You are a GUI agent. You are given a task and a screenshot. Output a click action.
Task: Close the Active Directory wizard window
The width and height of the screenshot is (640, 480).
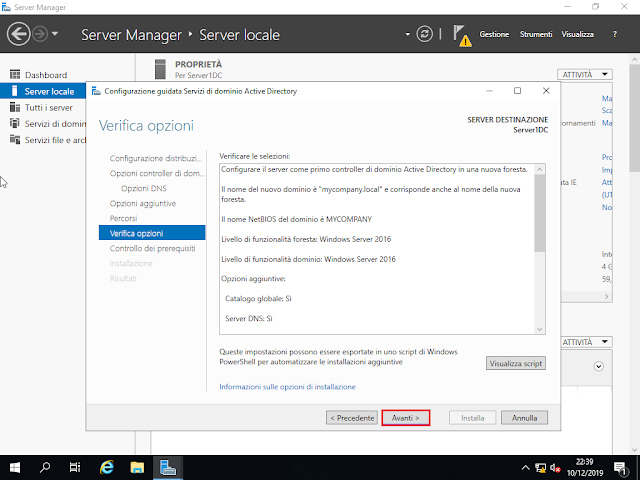tap(546, 91)
